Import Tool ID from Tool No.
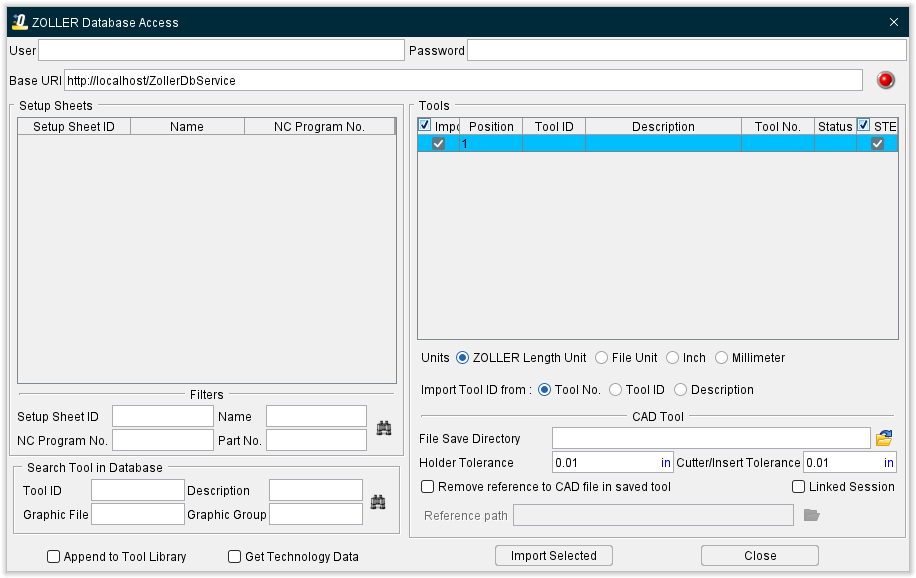Image resolution: width=916 pixels, height=578 pixels. tap(544, 390)
